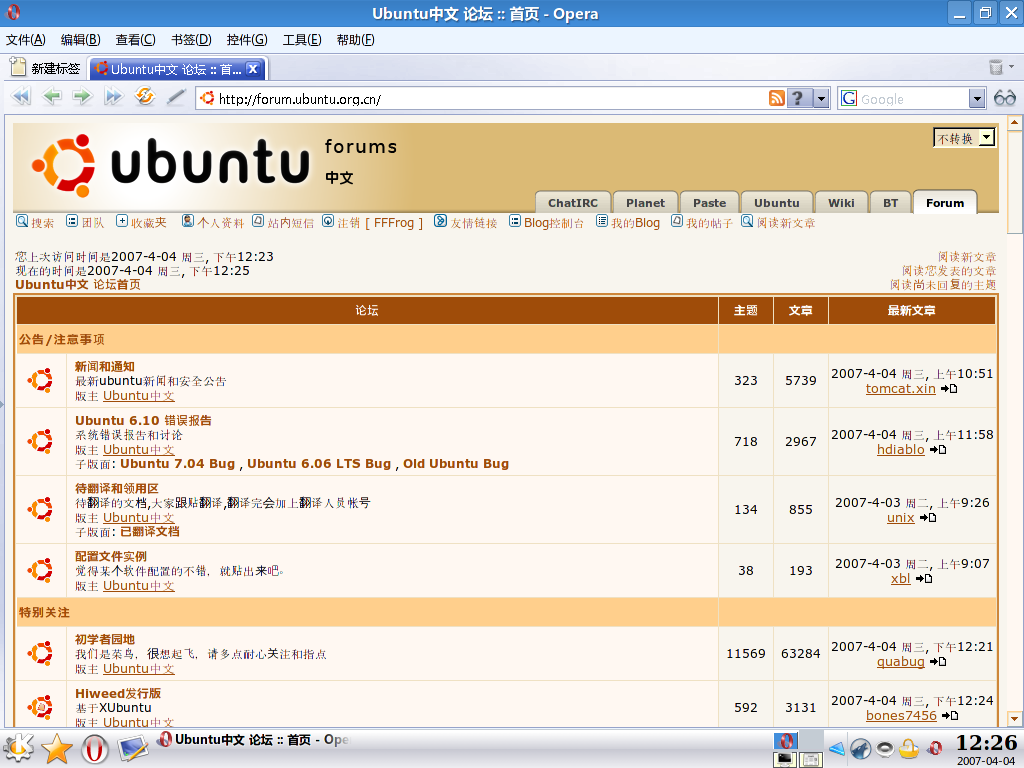The image size is (1024, 768).
Task: Click the round blue bird tray icon
Action: [861, 748]
